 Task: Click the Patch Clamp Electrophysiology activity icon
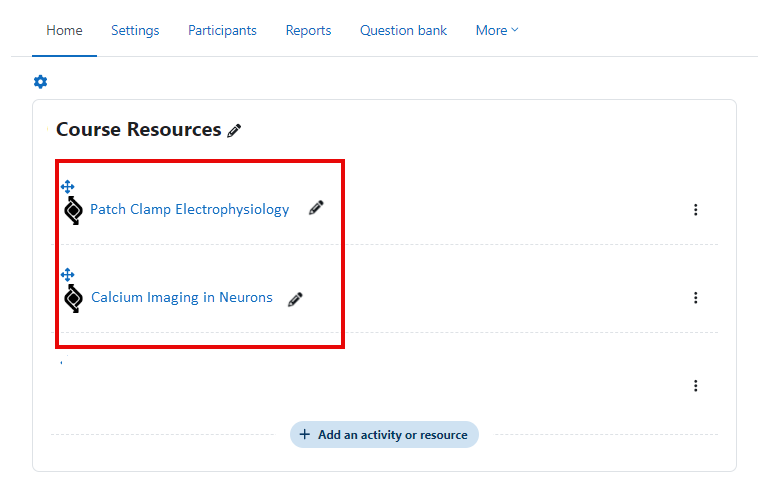click(x=73, y=210)
